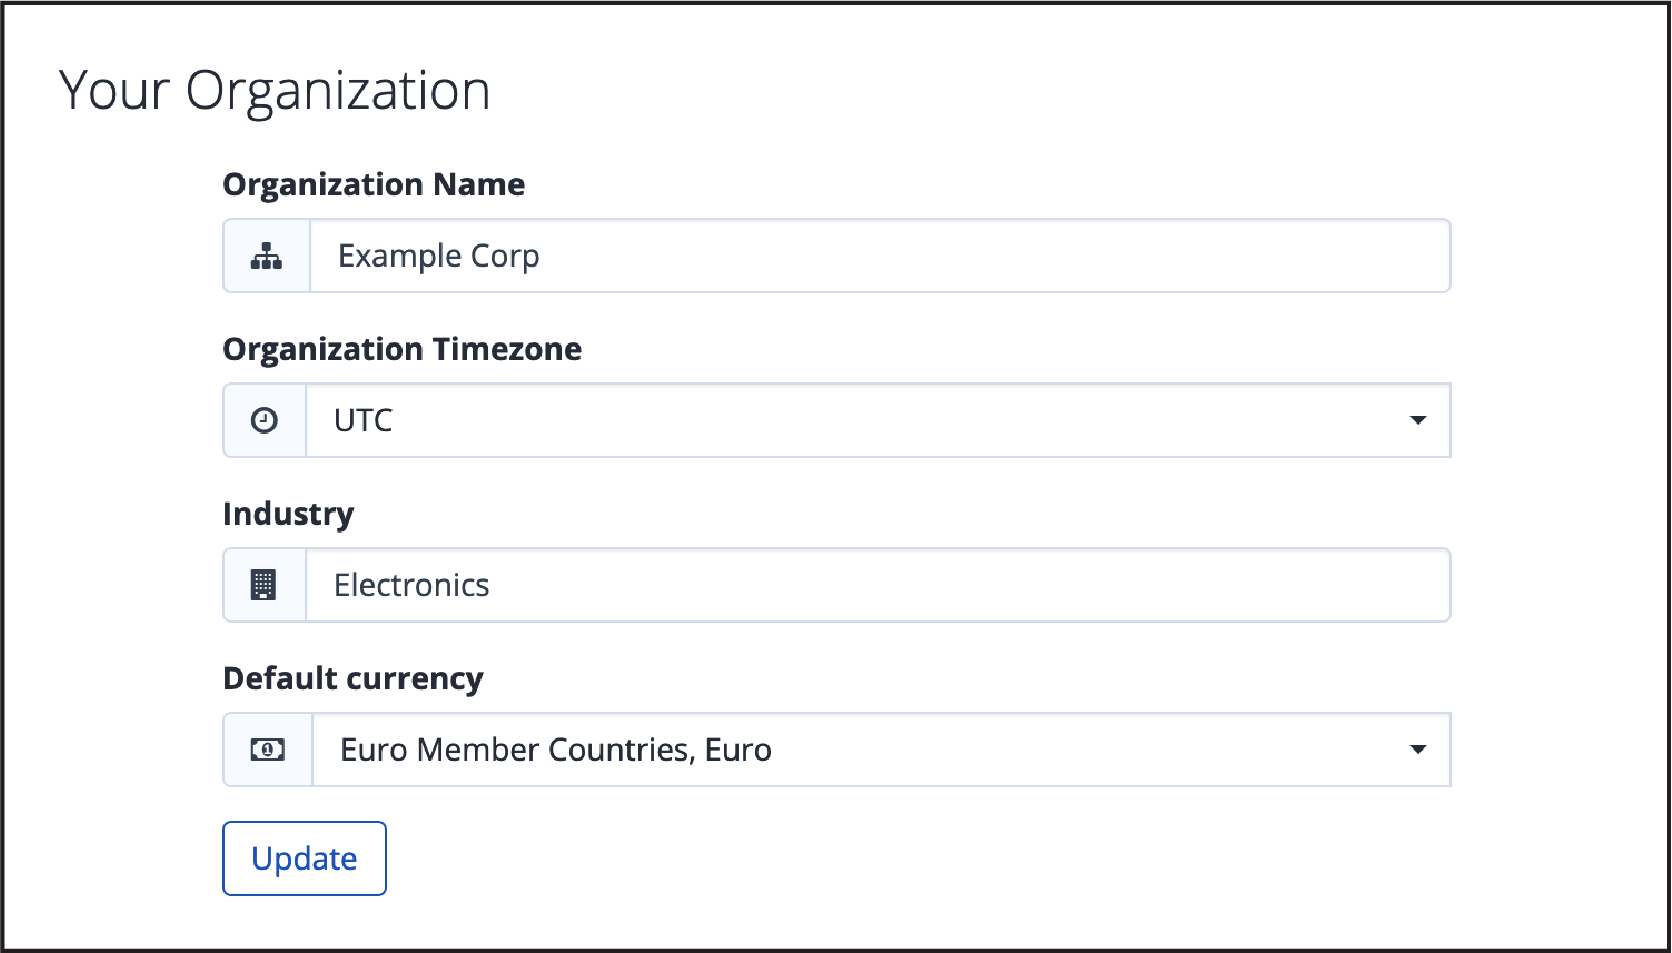This screenshot has width=1672, height=953.
Task: Click the money bill currency icon
Action: coord(267,749)
